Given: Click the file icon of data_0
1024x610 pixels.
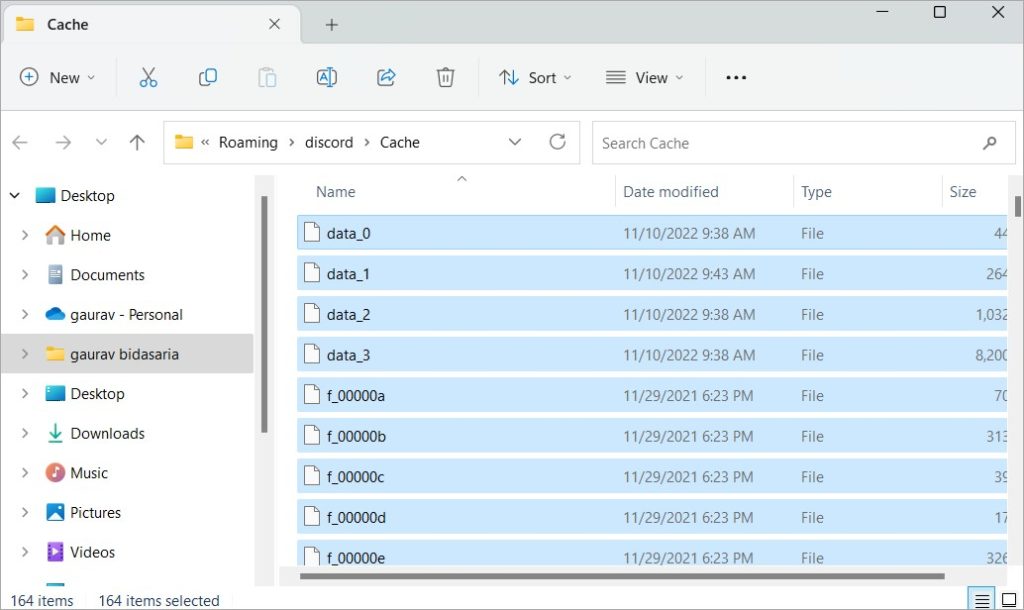Looking at the screenshot, I should 312,233.
